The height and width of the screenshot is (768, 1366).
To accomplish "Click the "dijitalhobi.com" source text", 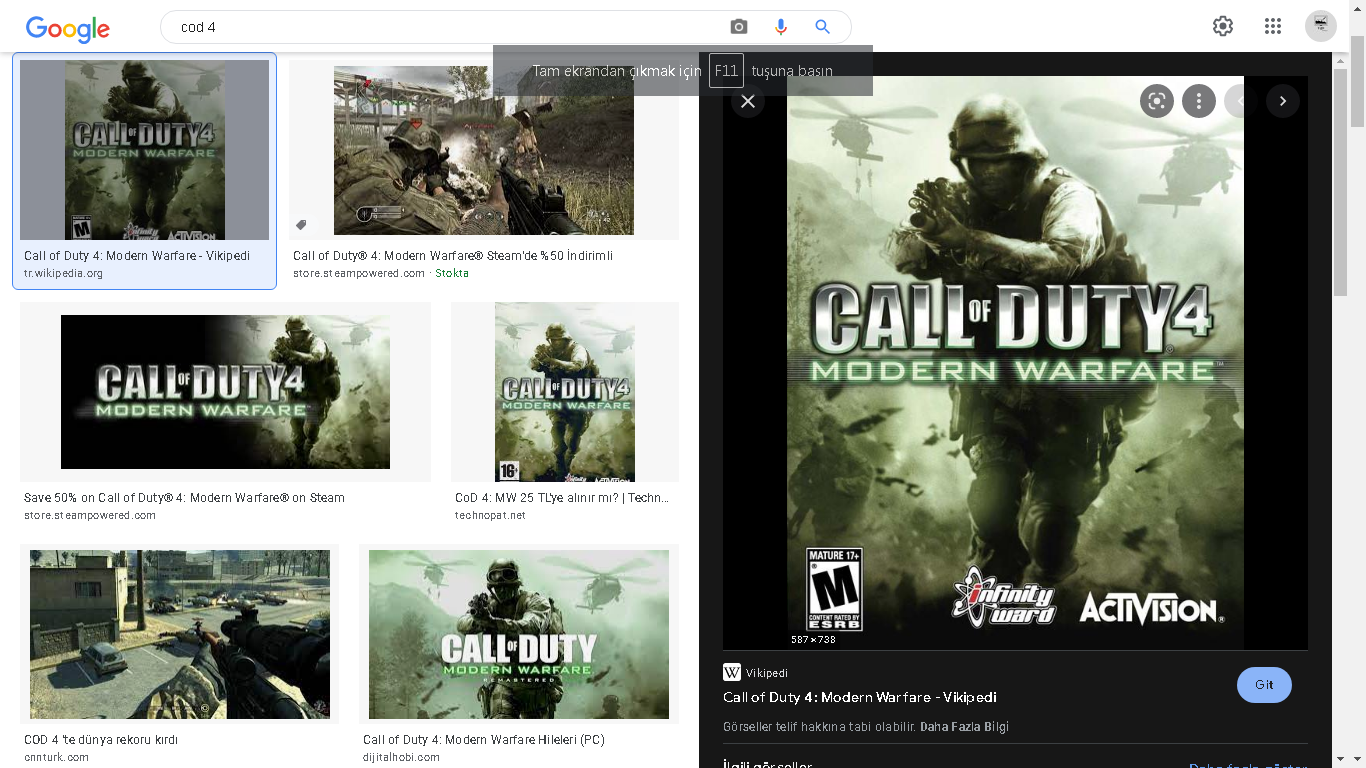I will point(401,758).
